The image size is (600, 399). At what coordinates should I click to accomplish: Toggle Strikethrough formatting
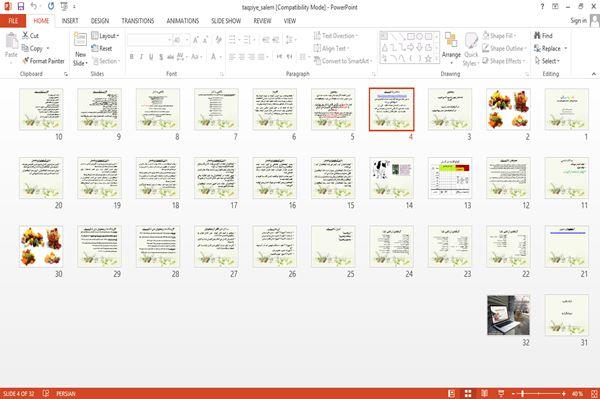[x=170, y=57]
